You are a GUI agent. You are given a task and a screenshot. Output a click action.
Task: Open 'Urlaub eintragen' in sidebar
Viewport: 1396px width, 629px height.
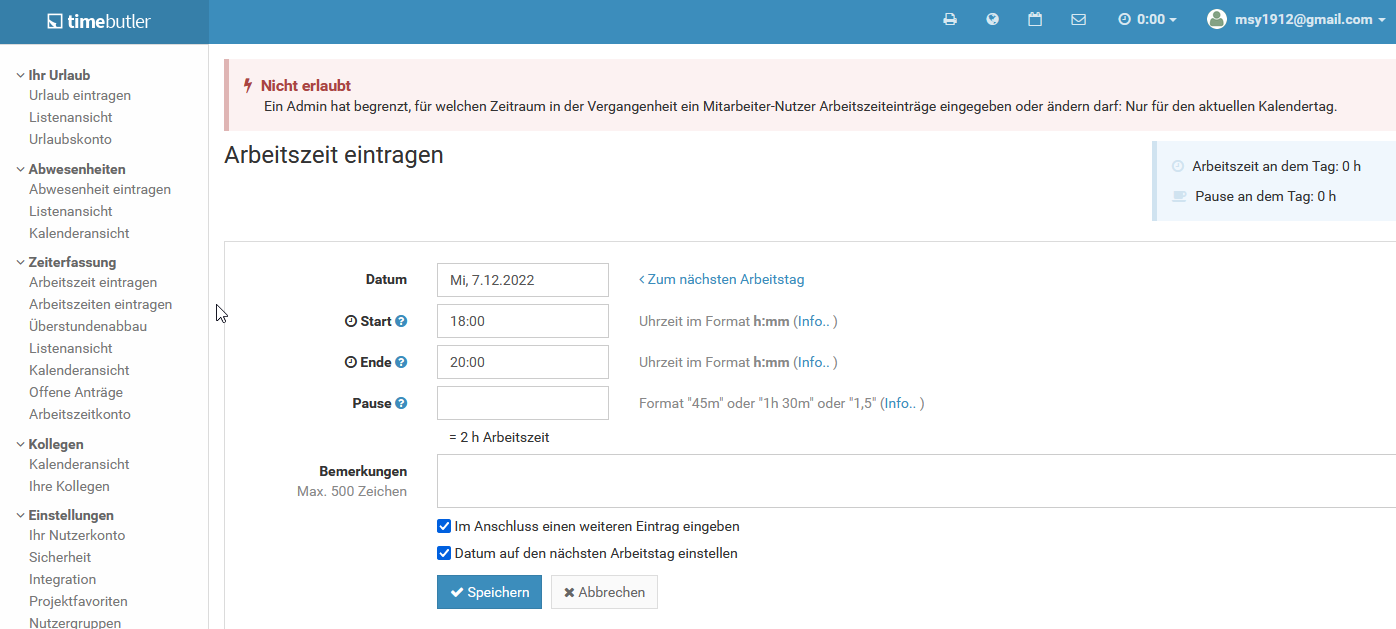80,95
